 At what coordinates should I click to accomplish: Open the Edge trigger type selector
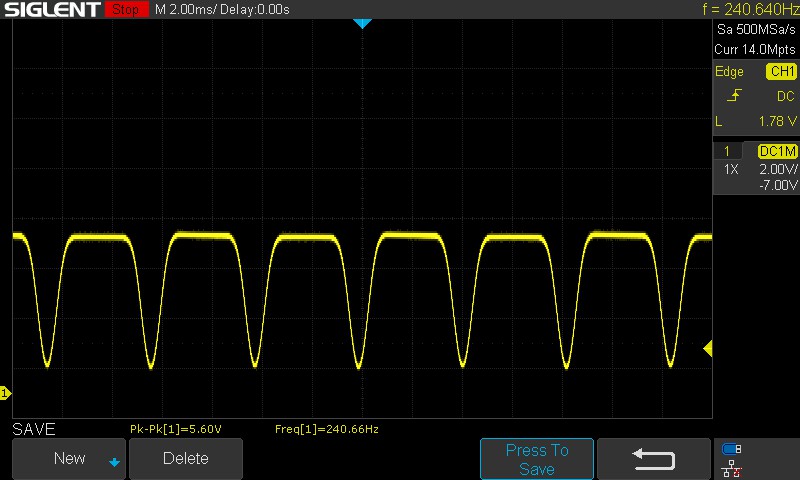[x=729, y=72]
